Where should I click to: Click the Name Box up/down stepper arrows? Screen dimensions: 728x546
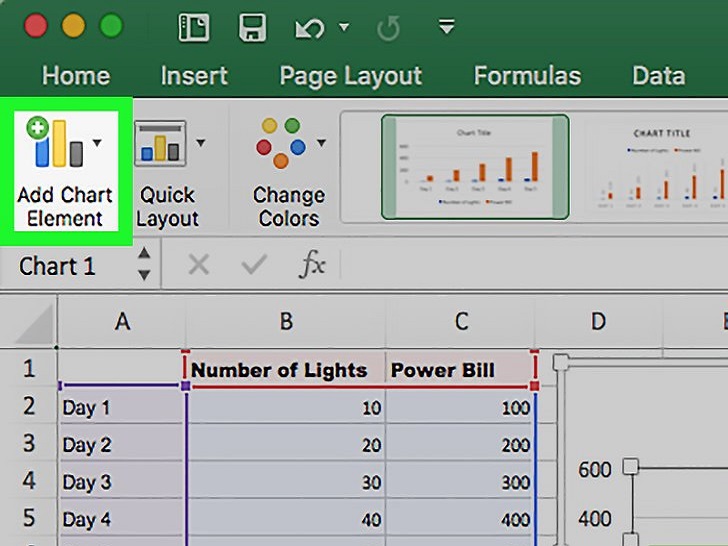144,264
